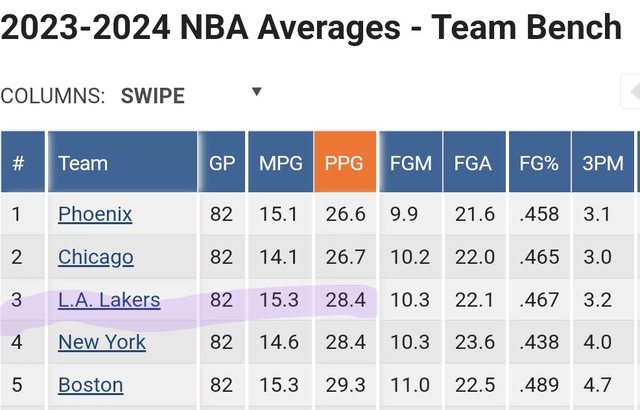Click the FGA column header
The height and width of the screenshot is (410, 640).
(x=473, y=163)
